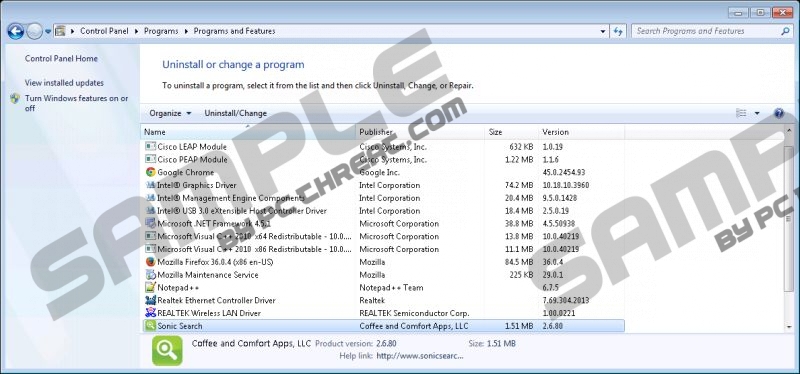Click the Intel Management Engine Components icon
This screenshot has height=374, width=800.
(150, 197)
